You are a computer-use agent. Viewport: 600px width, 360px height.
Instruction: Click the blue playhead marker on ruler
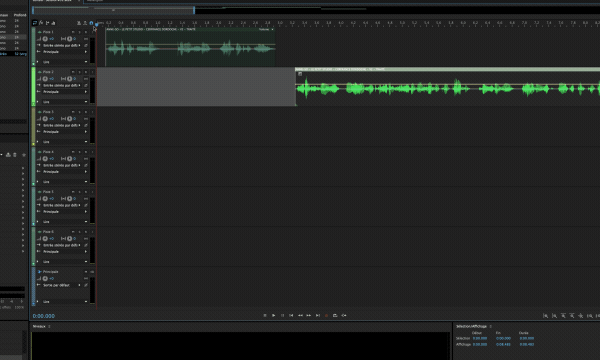pos(97,24)
